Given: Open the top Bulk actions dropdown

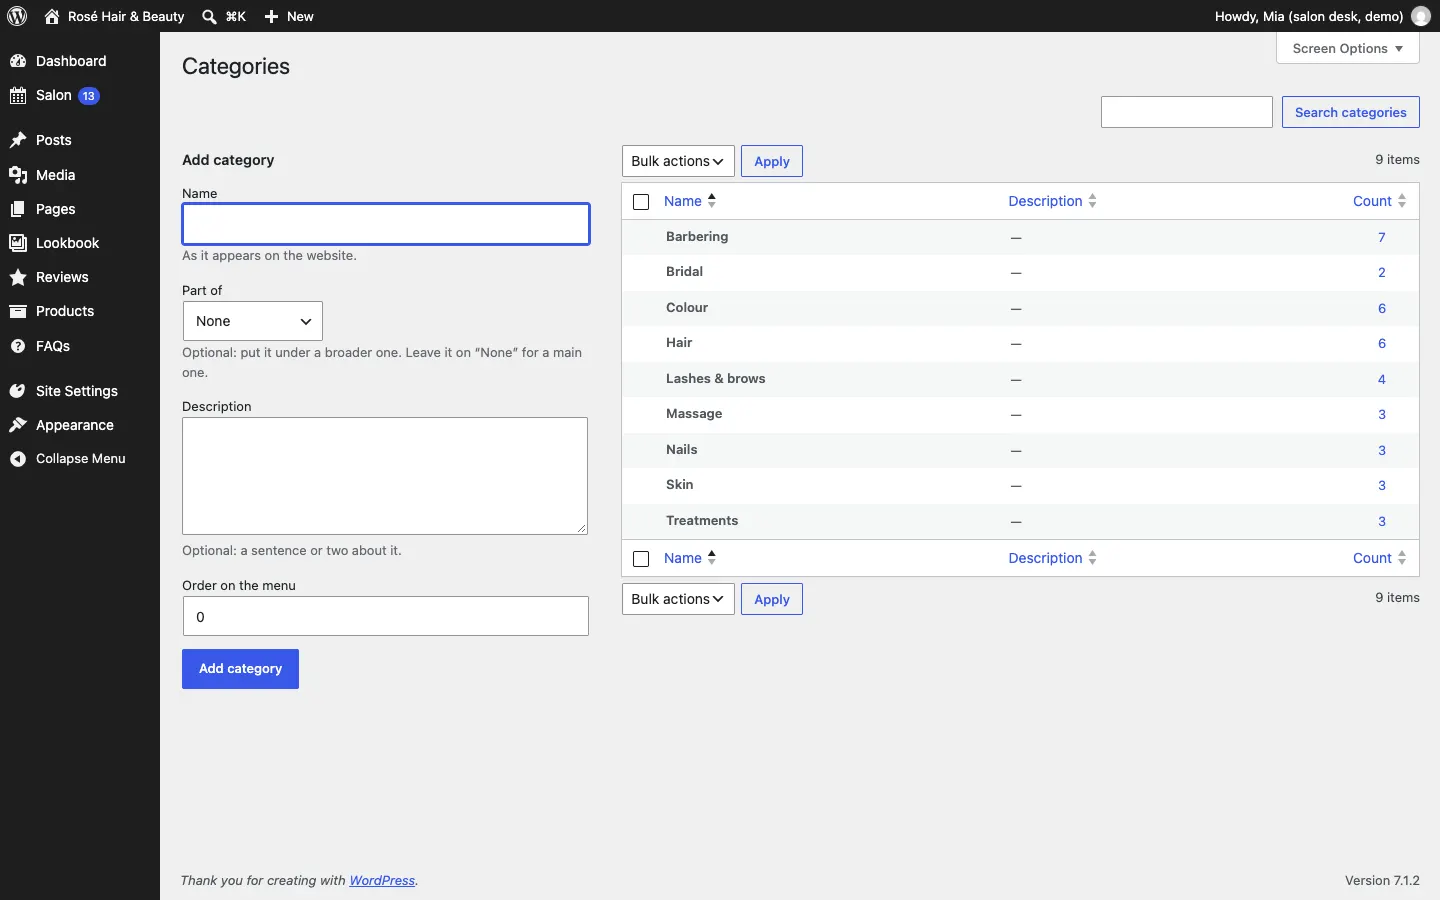Looking at the screenshot, I should click(x=679, y=161).
